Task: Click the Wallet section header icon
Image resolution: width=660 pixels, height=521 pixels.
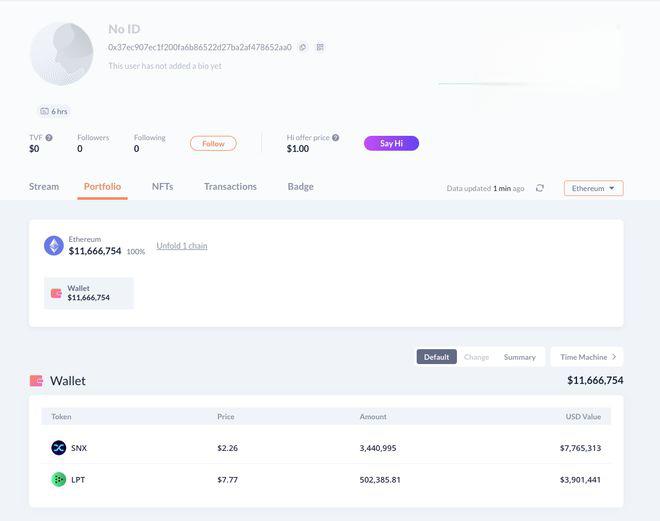Action: click(36, 381)
